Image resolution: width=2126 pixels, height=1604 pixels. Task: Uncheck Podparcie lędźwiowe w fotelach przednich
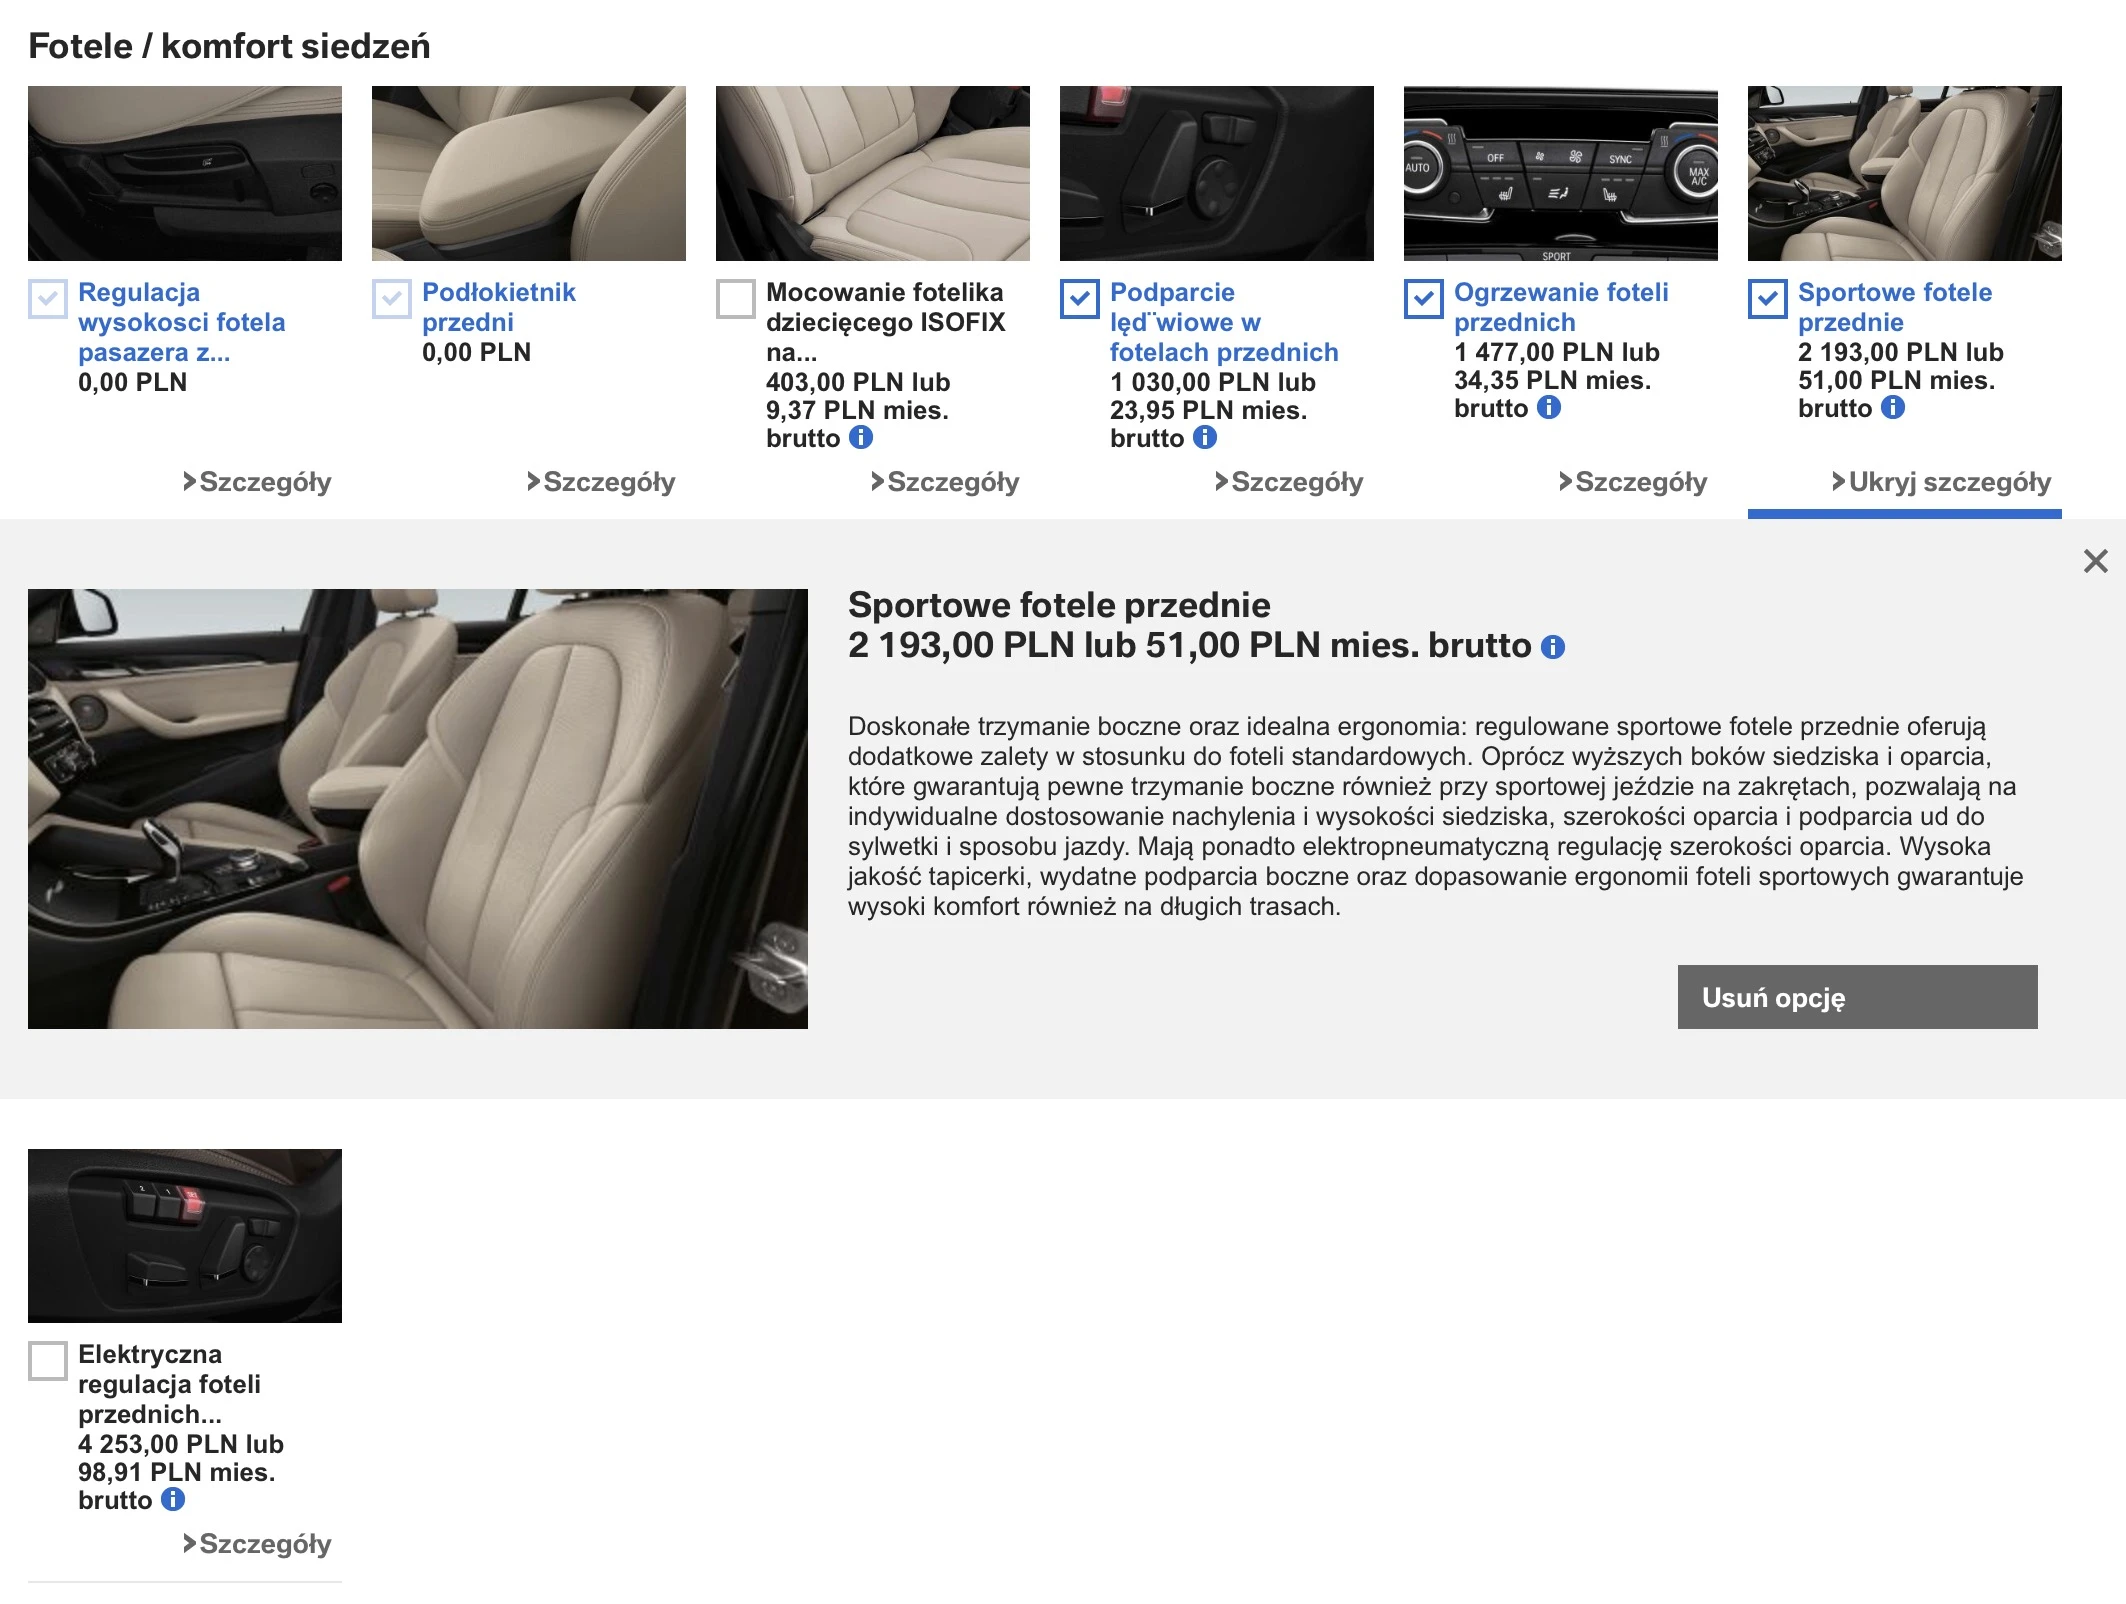tap(1080, 299)
